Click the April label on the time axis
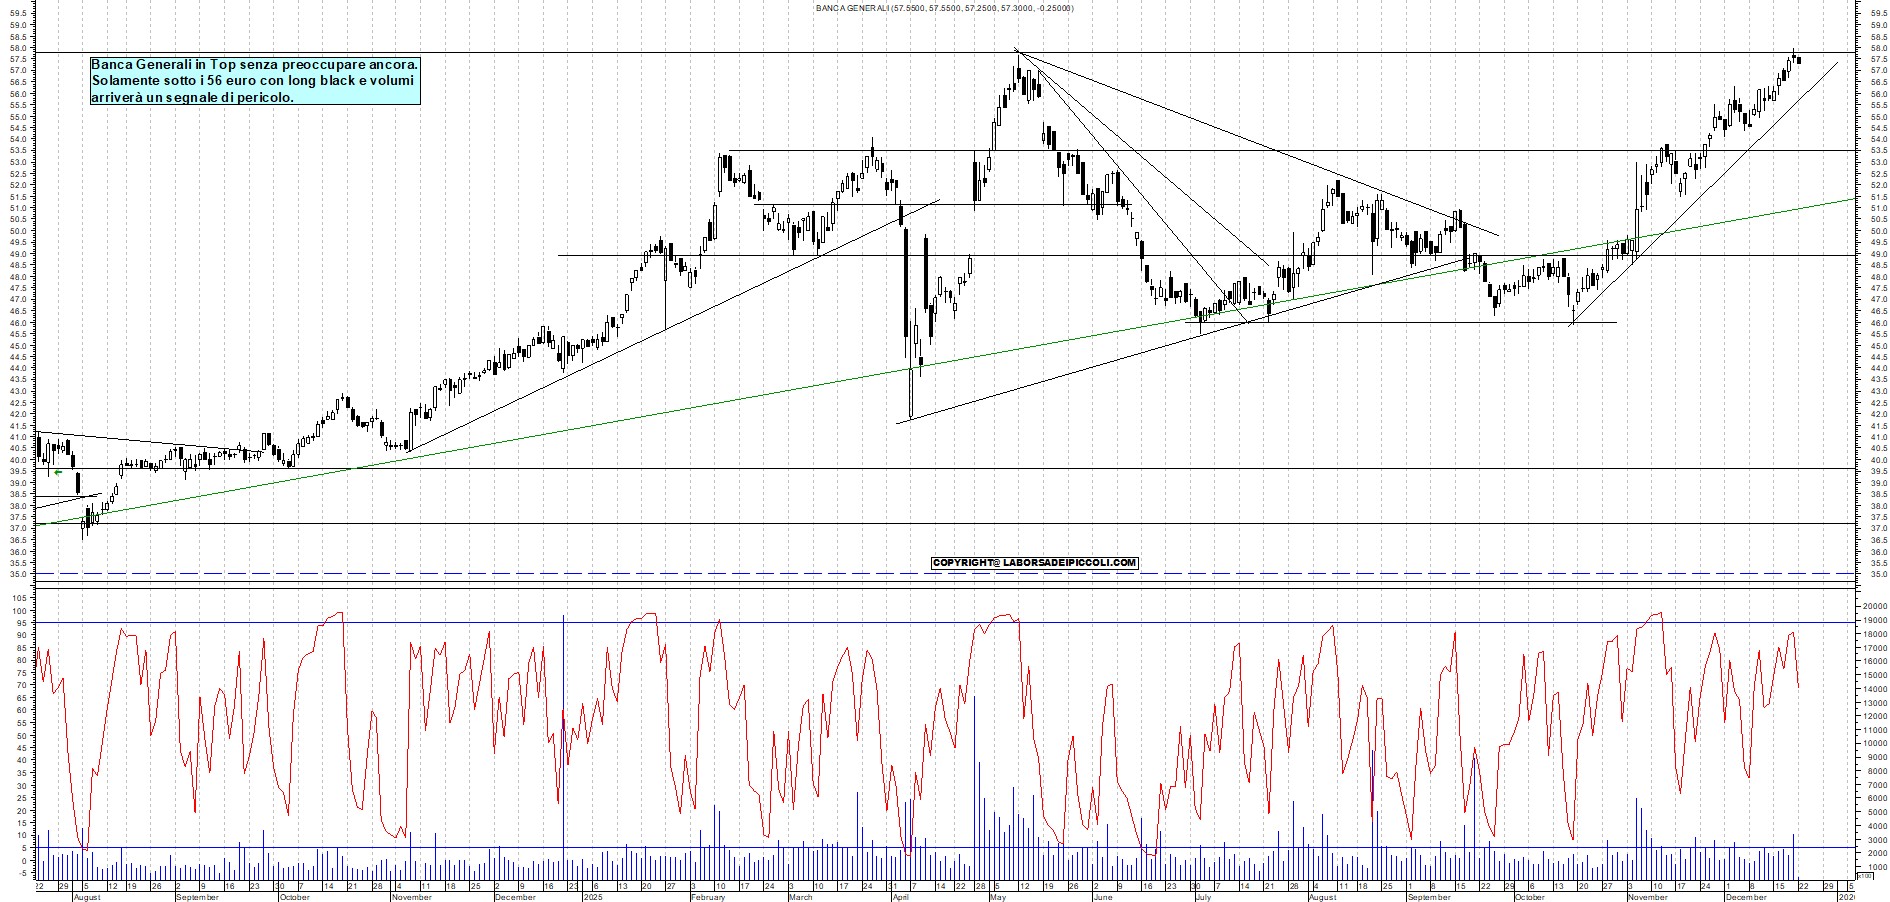This screenshot has height=902, width=1890. click(x=900, y=897)
